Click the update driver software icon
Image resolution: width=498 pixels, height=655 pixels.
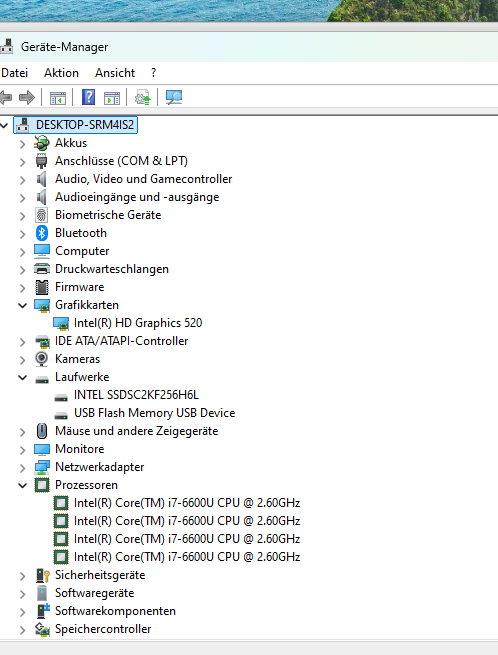tap(142, 98)
